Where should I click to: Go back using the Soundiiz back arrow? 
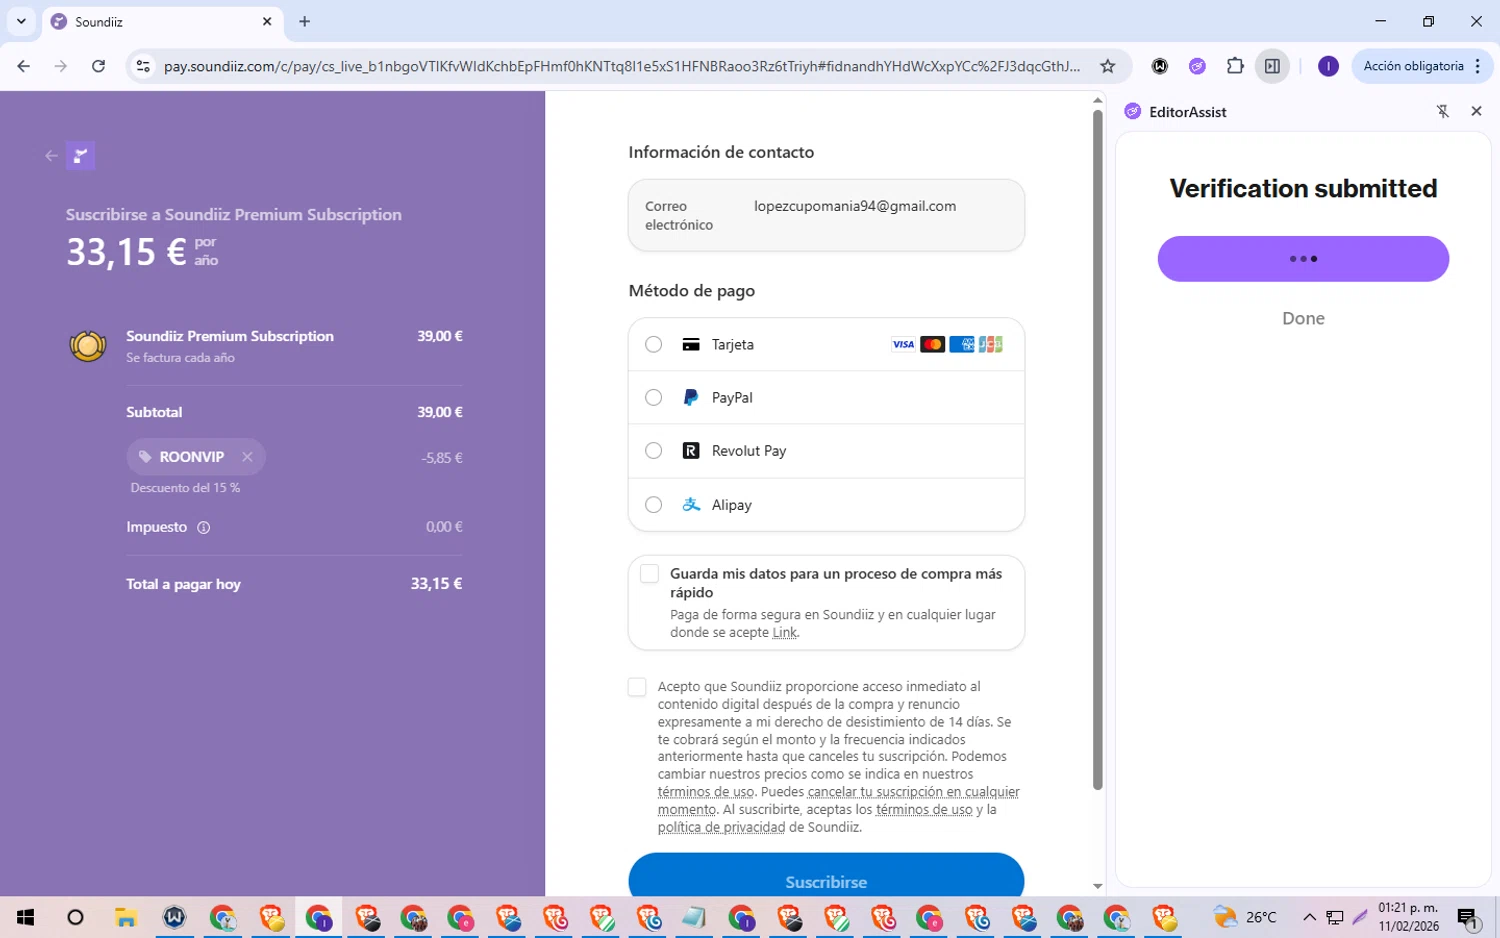51,156
